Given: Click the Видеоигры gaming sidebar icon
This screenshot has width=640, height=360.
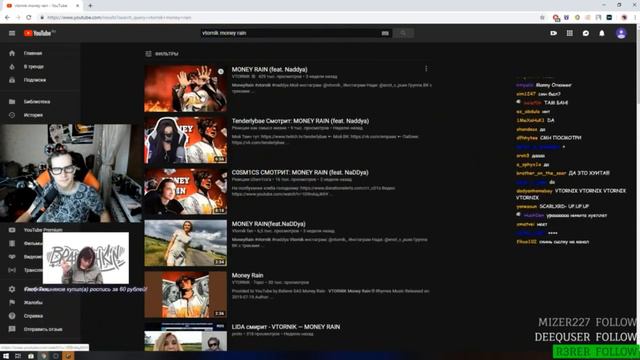Looking at the screenshot, I should pyautogui.click(x=12, y=257).
